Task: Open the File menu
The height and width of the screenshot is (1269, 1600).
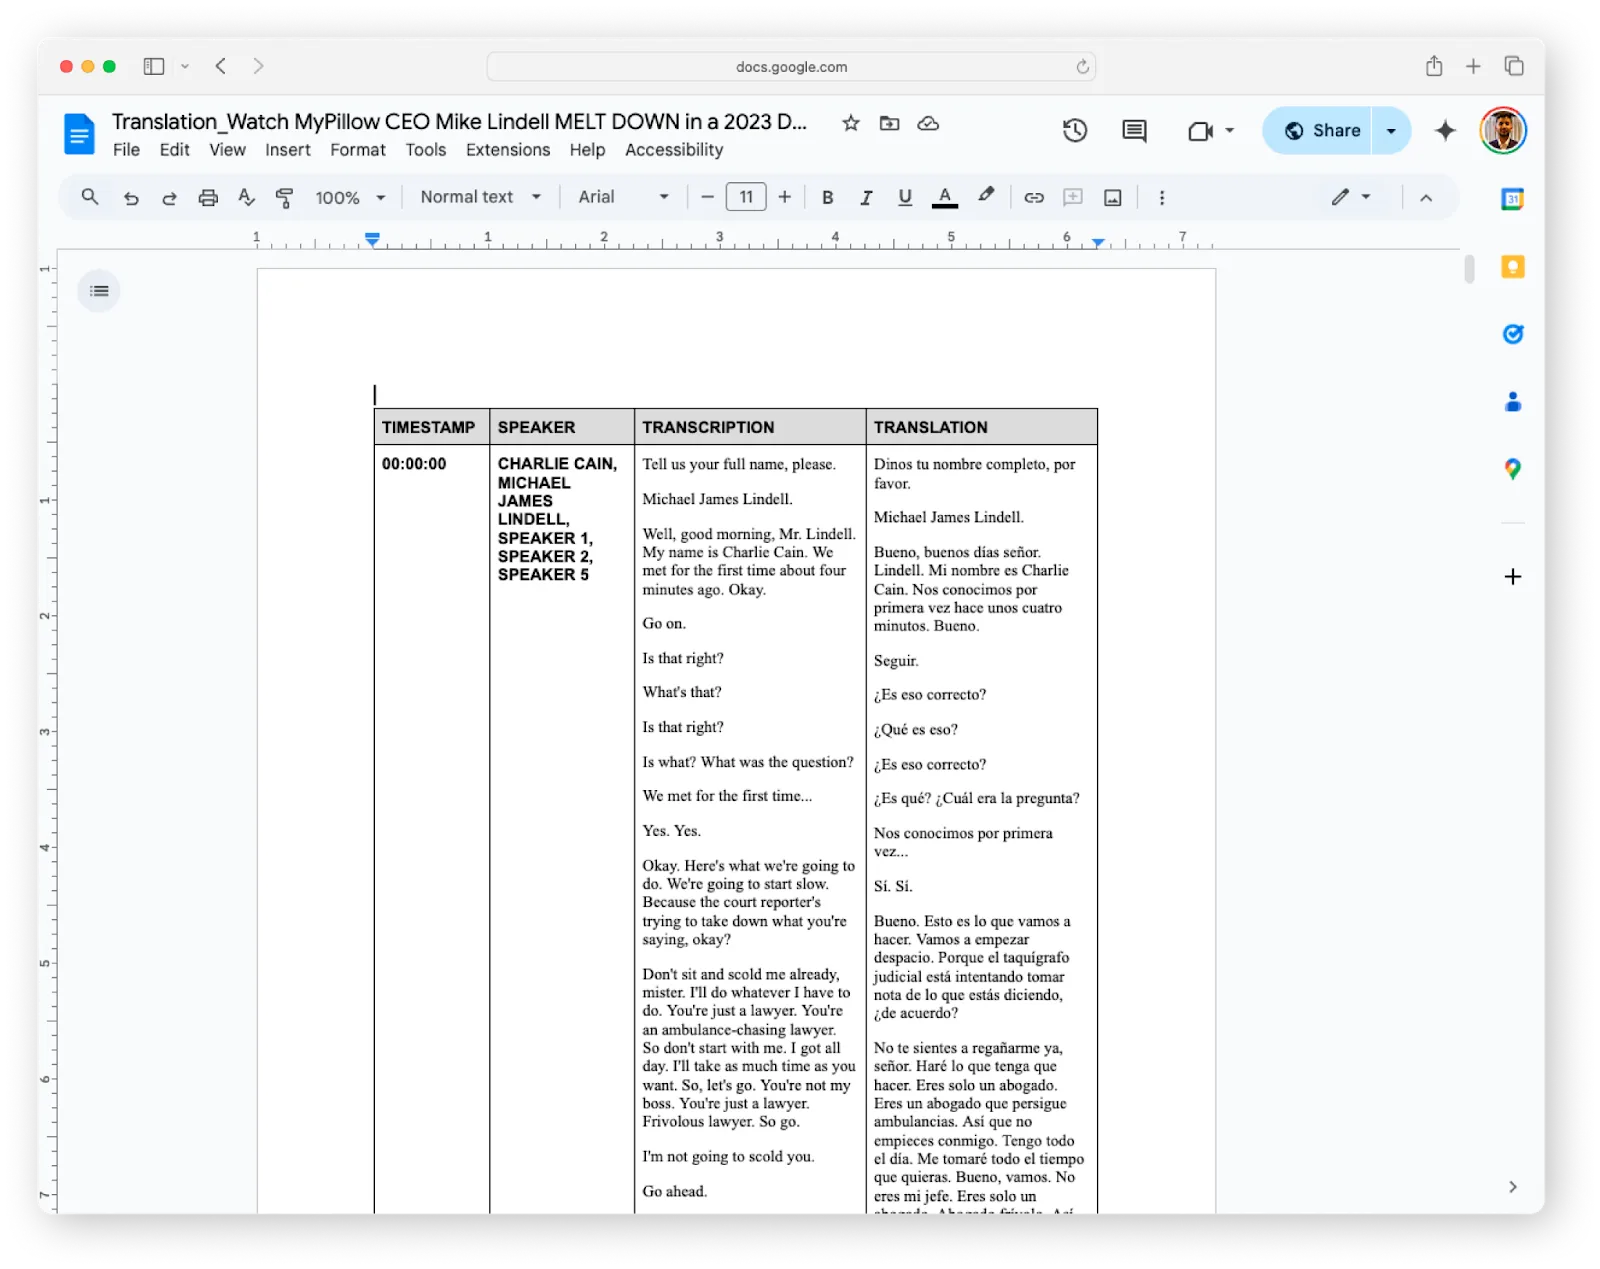Action: (126, 150)
